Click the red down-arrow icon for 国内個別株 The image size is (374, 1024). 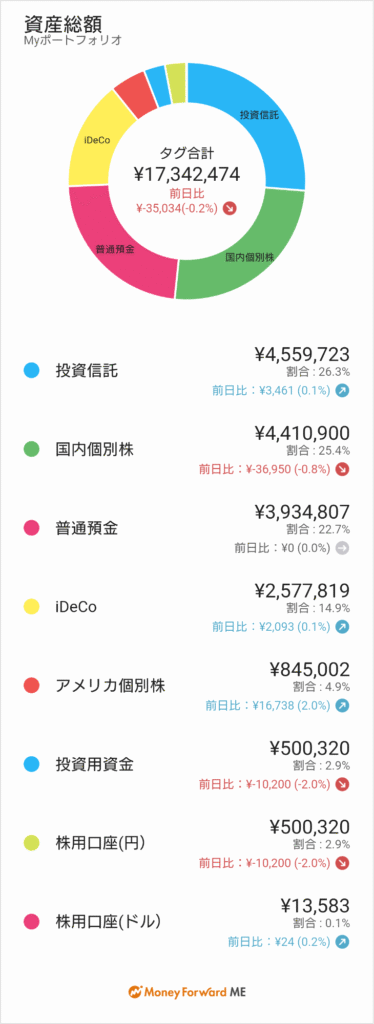click(x=343, y=470)
